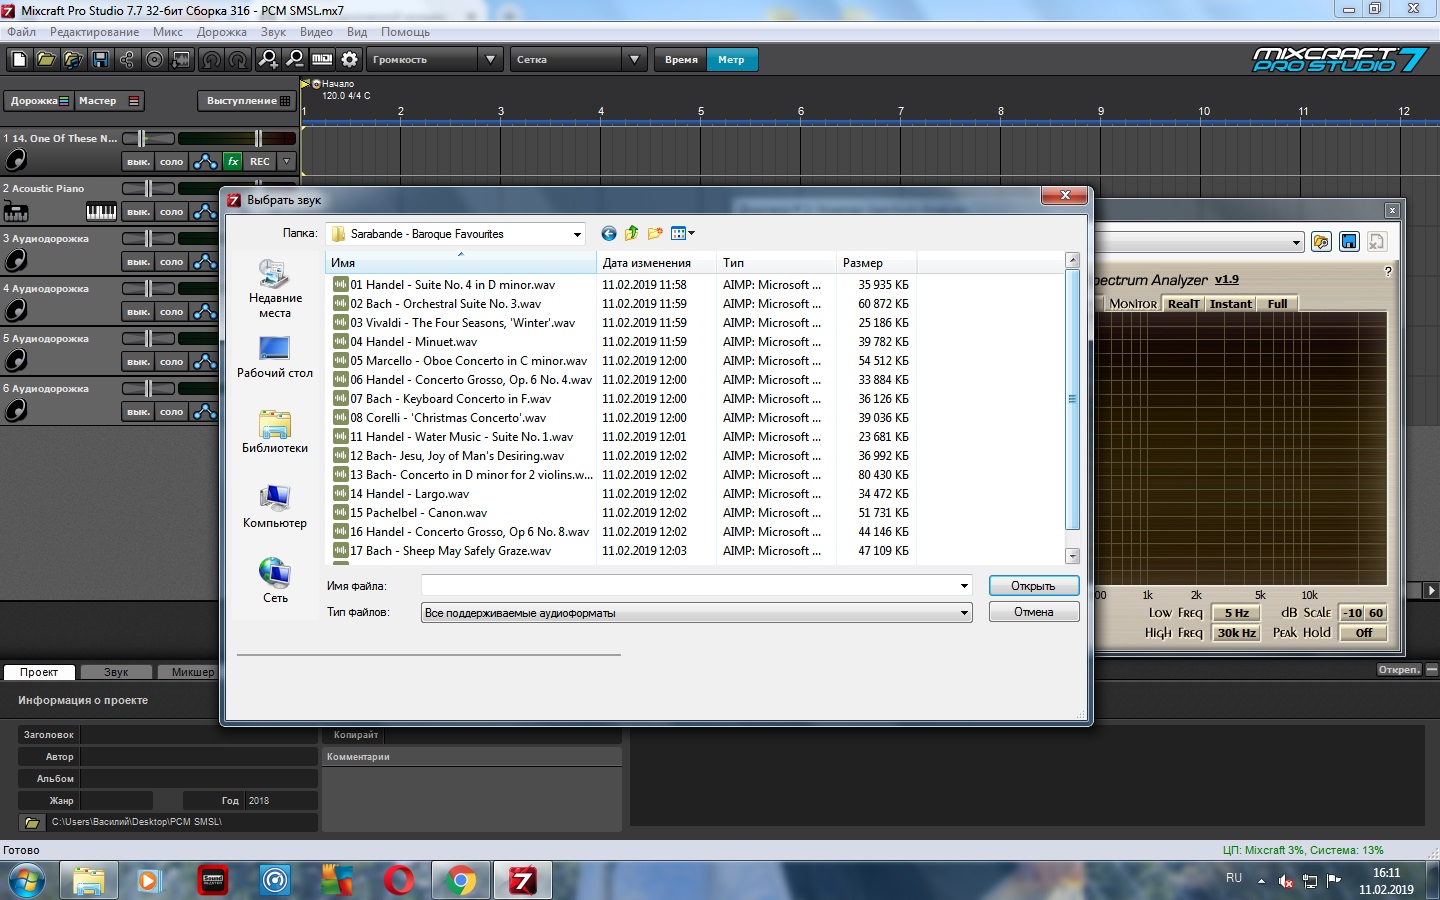Open Рабочий стол in dialog sidebar
The image size is (1440, 900).
pyautogui.click(x=275, y=358)
